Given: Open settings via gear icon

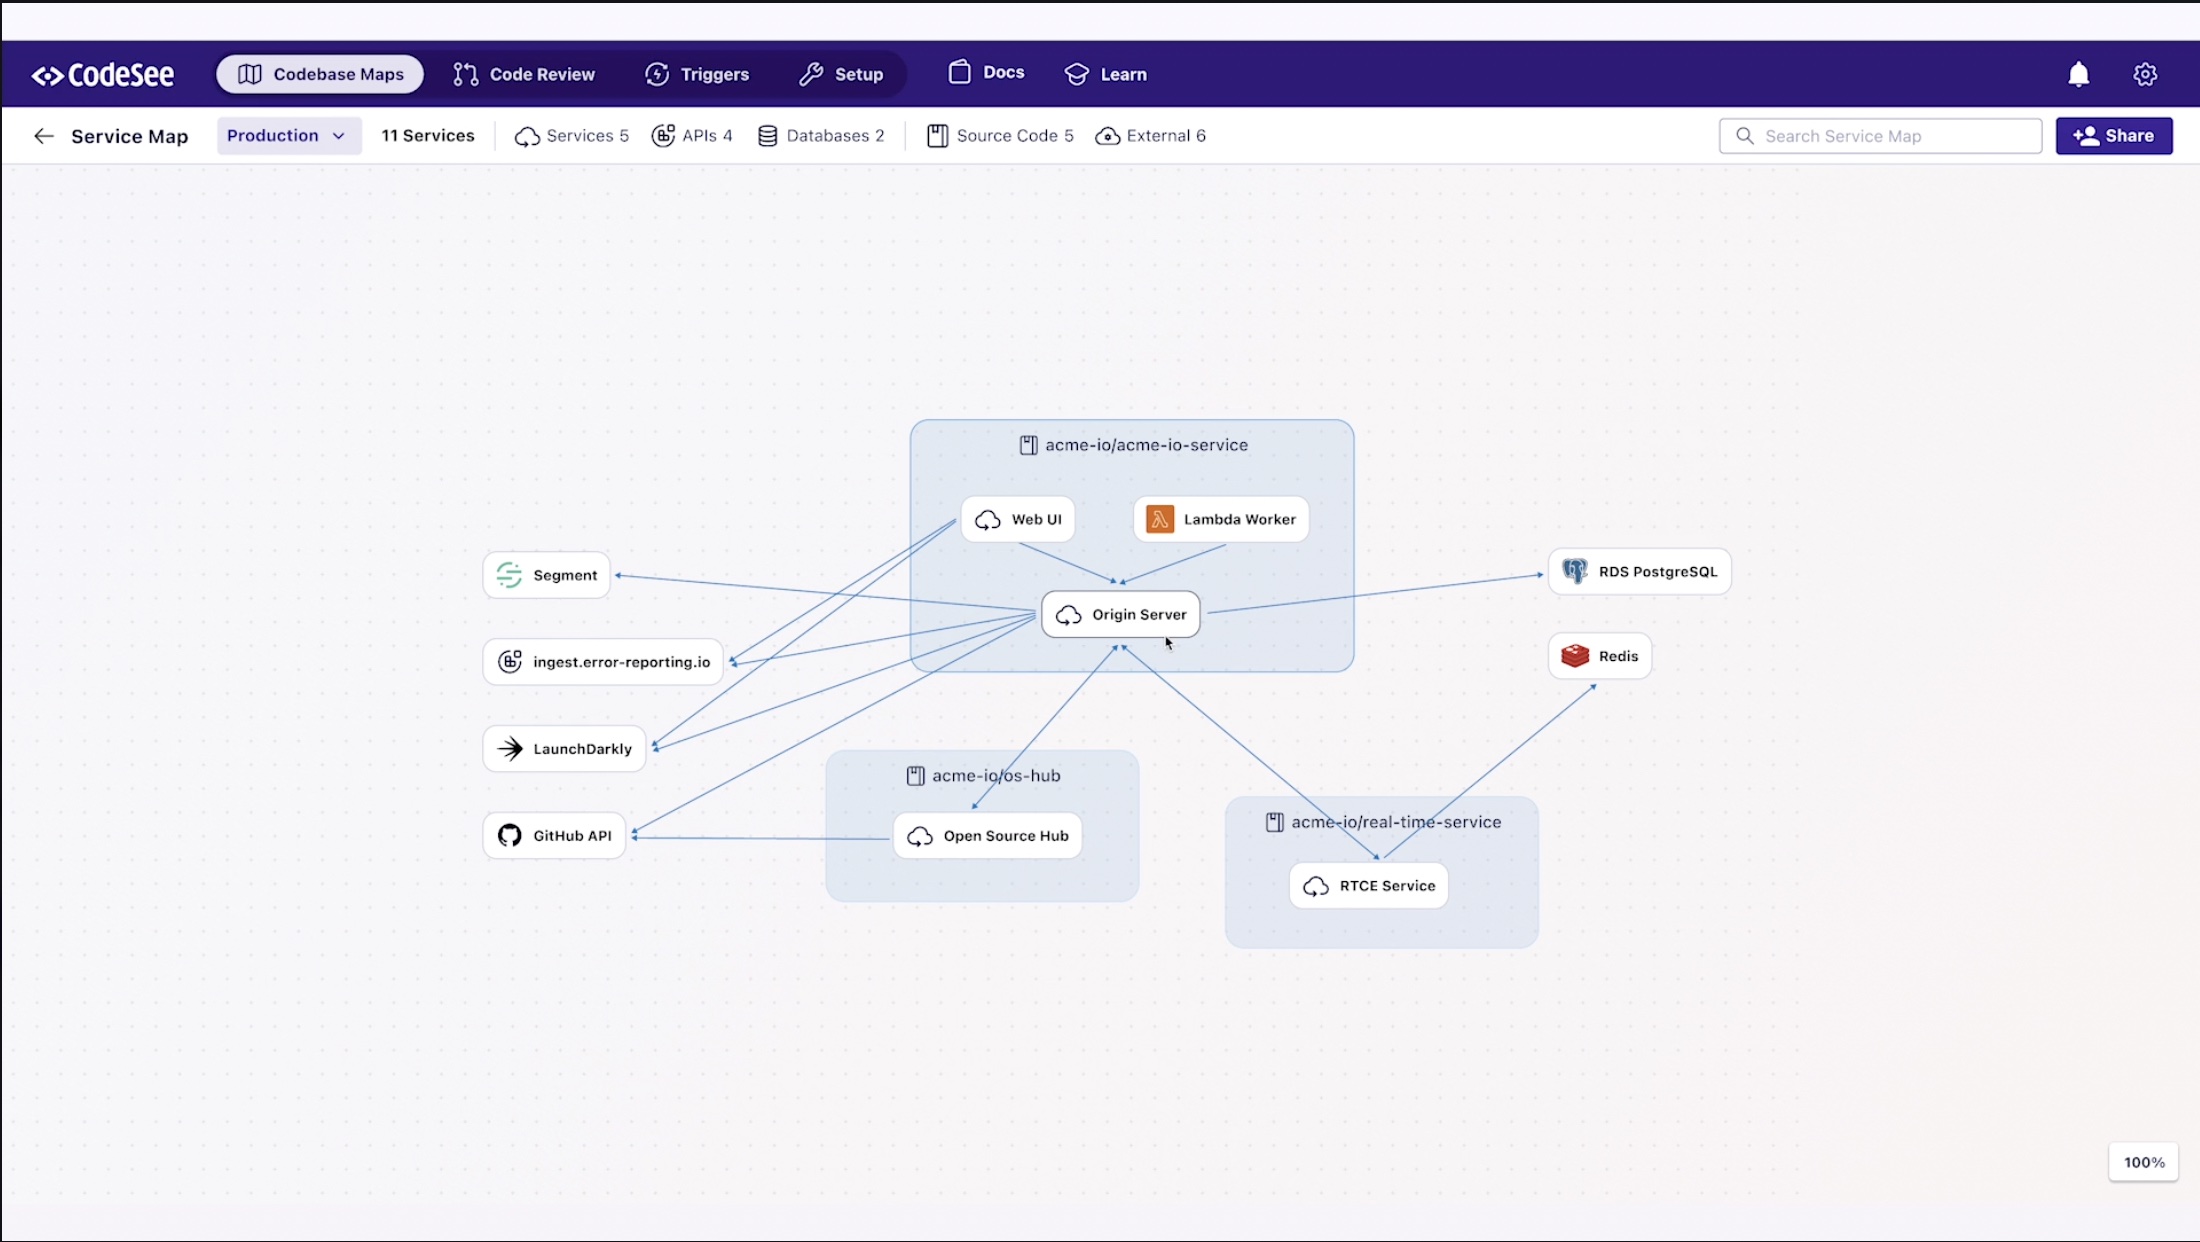Looking at the screenshot, I should (x=2144, y=74).
